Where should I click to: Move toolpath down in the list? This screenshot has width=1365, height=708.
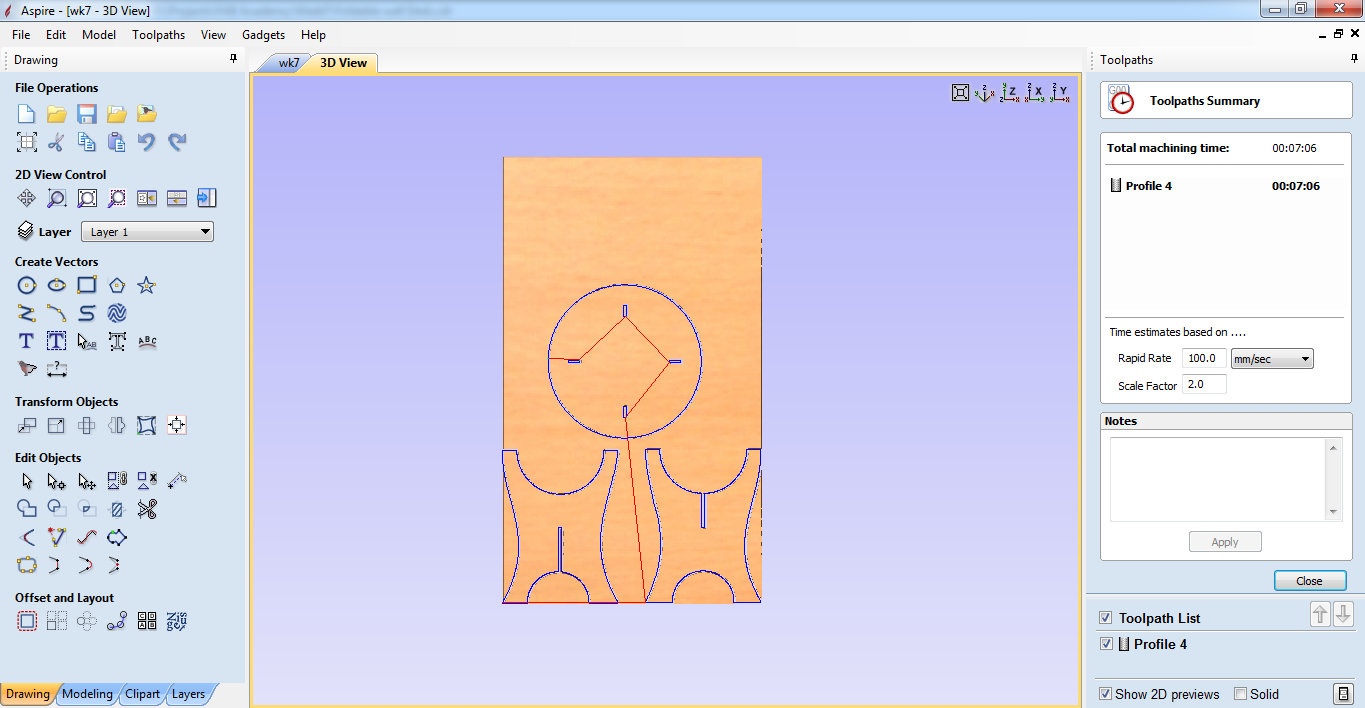[x=1343, y=615]
